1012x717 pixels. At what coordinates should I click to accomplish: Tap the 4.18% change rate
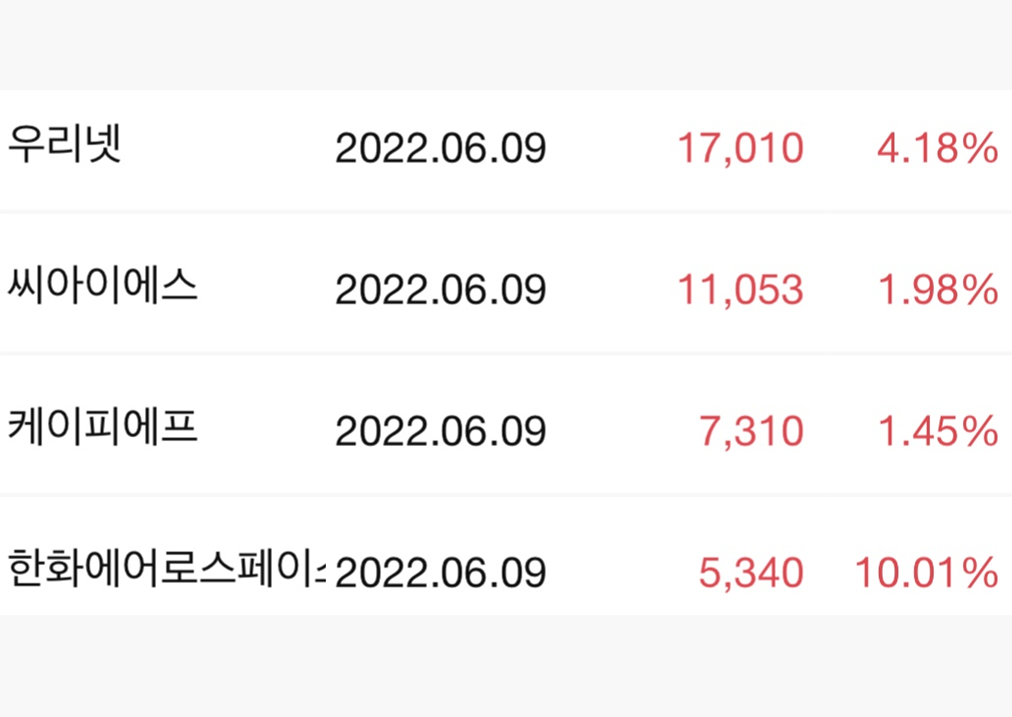(x=937, y=149)
